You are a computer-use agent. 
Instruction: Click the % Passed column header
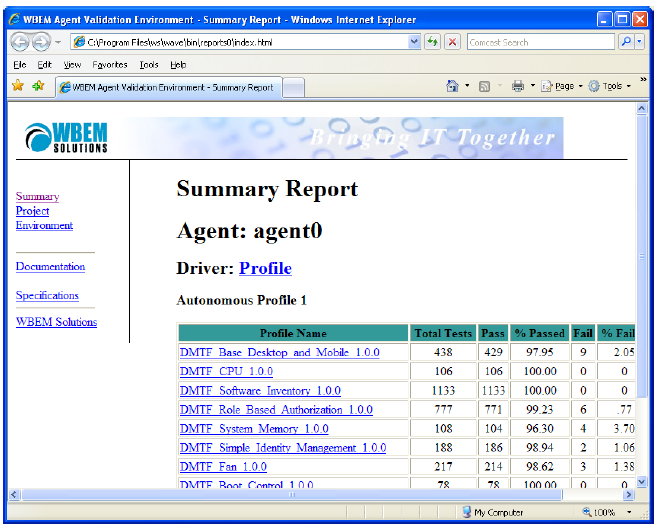pyautogui.click(x=540, y=333)
